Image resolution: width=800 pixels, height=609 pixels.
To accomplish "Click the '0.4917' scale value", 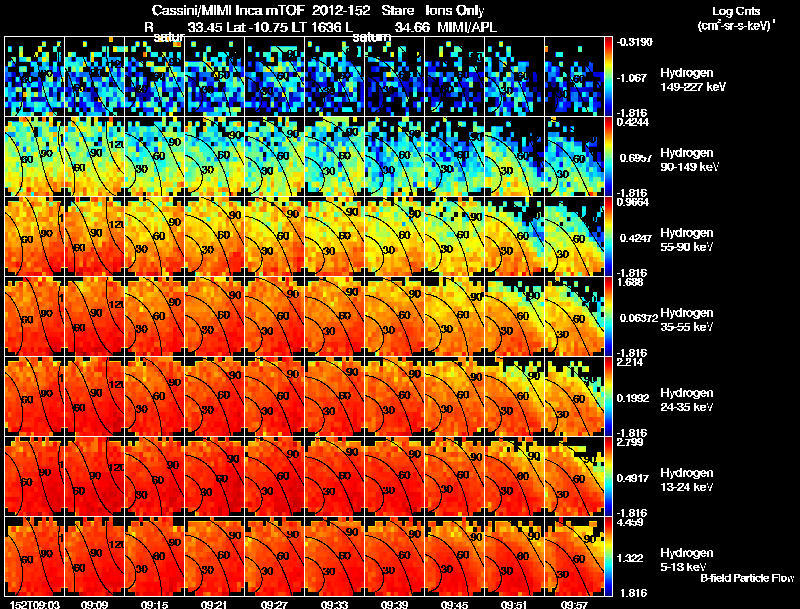I will pyautogui.click(x=633, y=478).
